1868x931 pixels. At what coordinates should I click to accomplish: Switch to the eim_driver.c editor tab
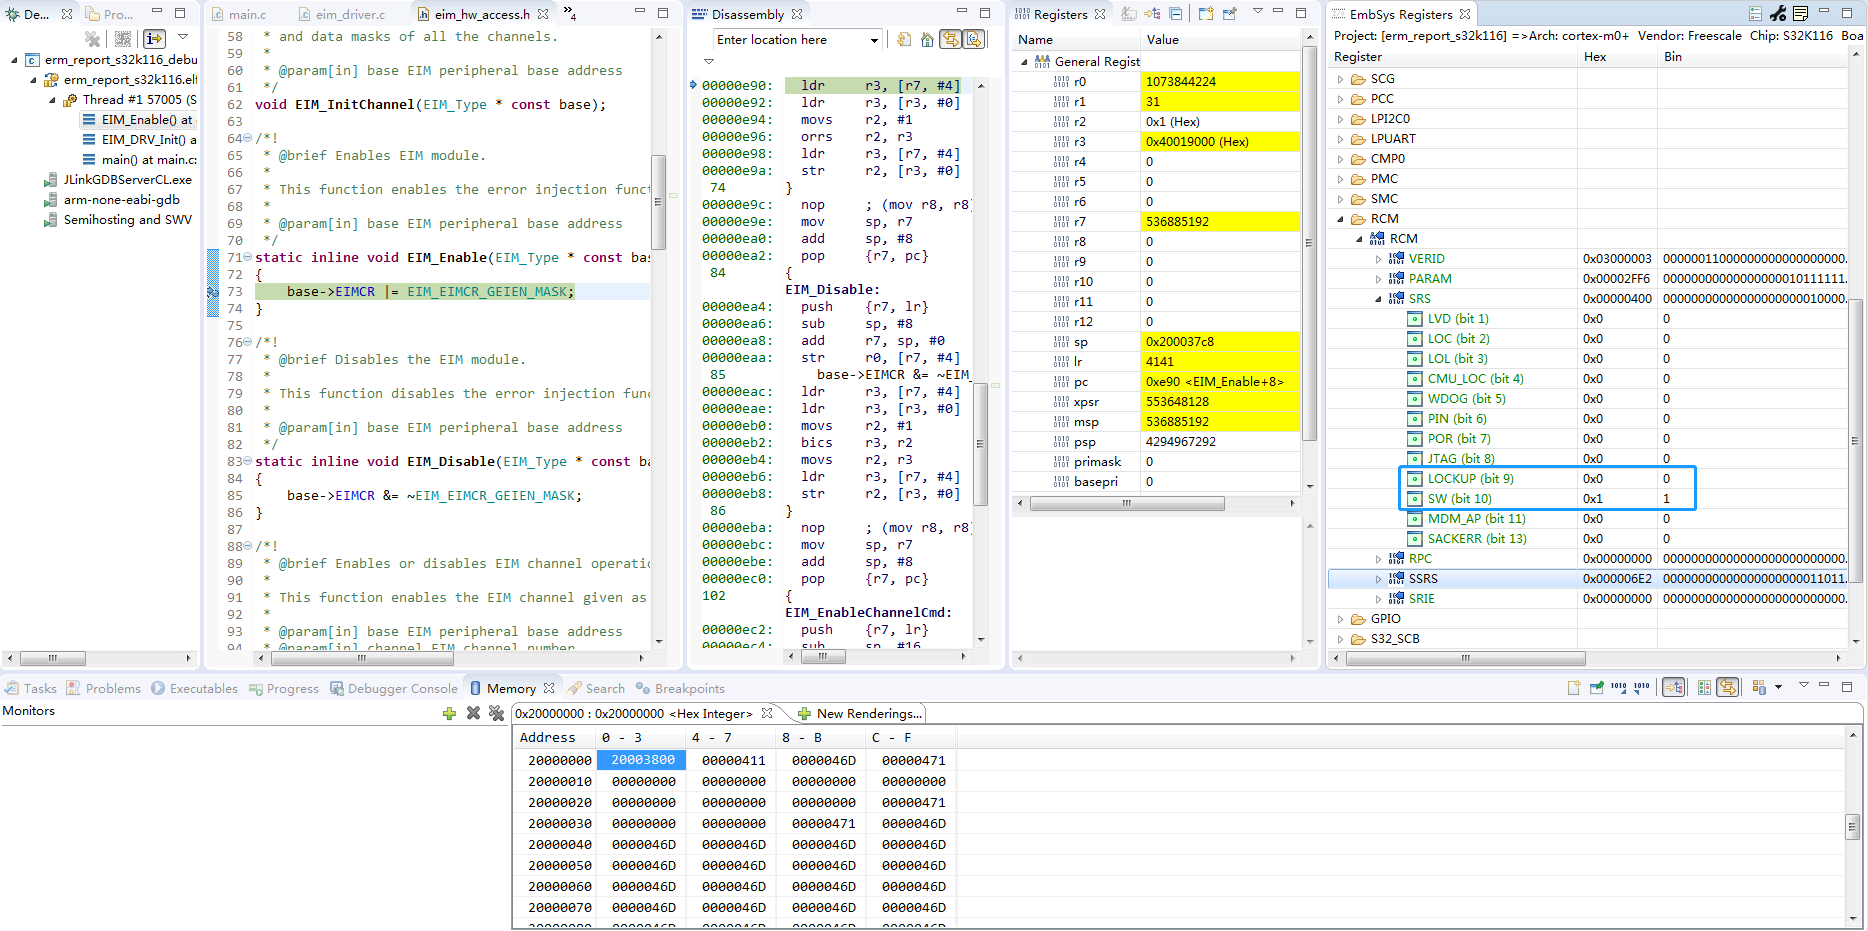point(350,14)
